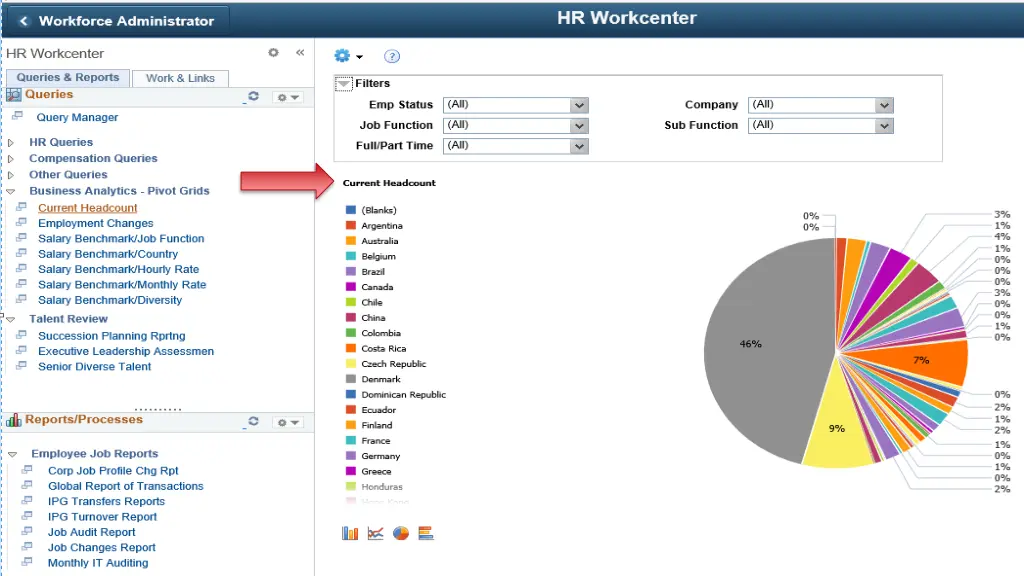
Task: Click the Queries section icon
Action: coord(14,95)
